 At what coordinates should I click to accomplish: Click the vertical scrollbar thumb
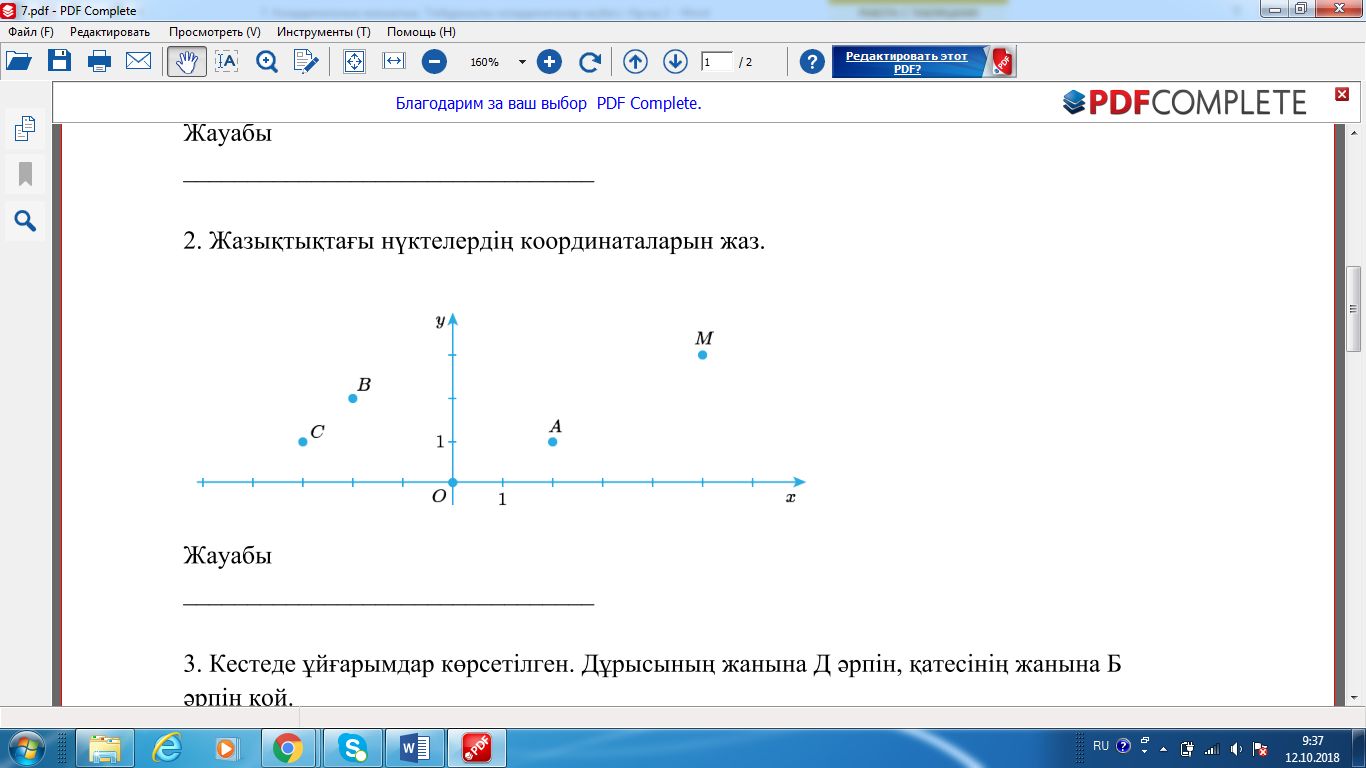coord(1354,309)
